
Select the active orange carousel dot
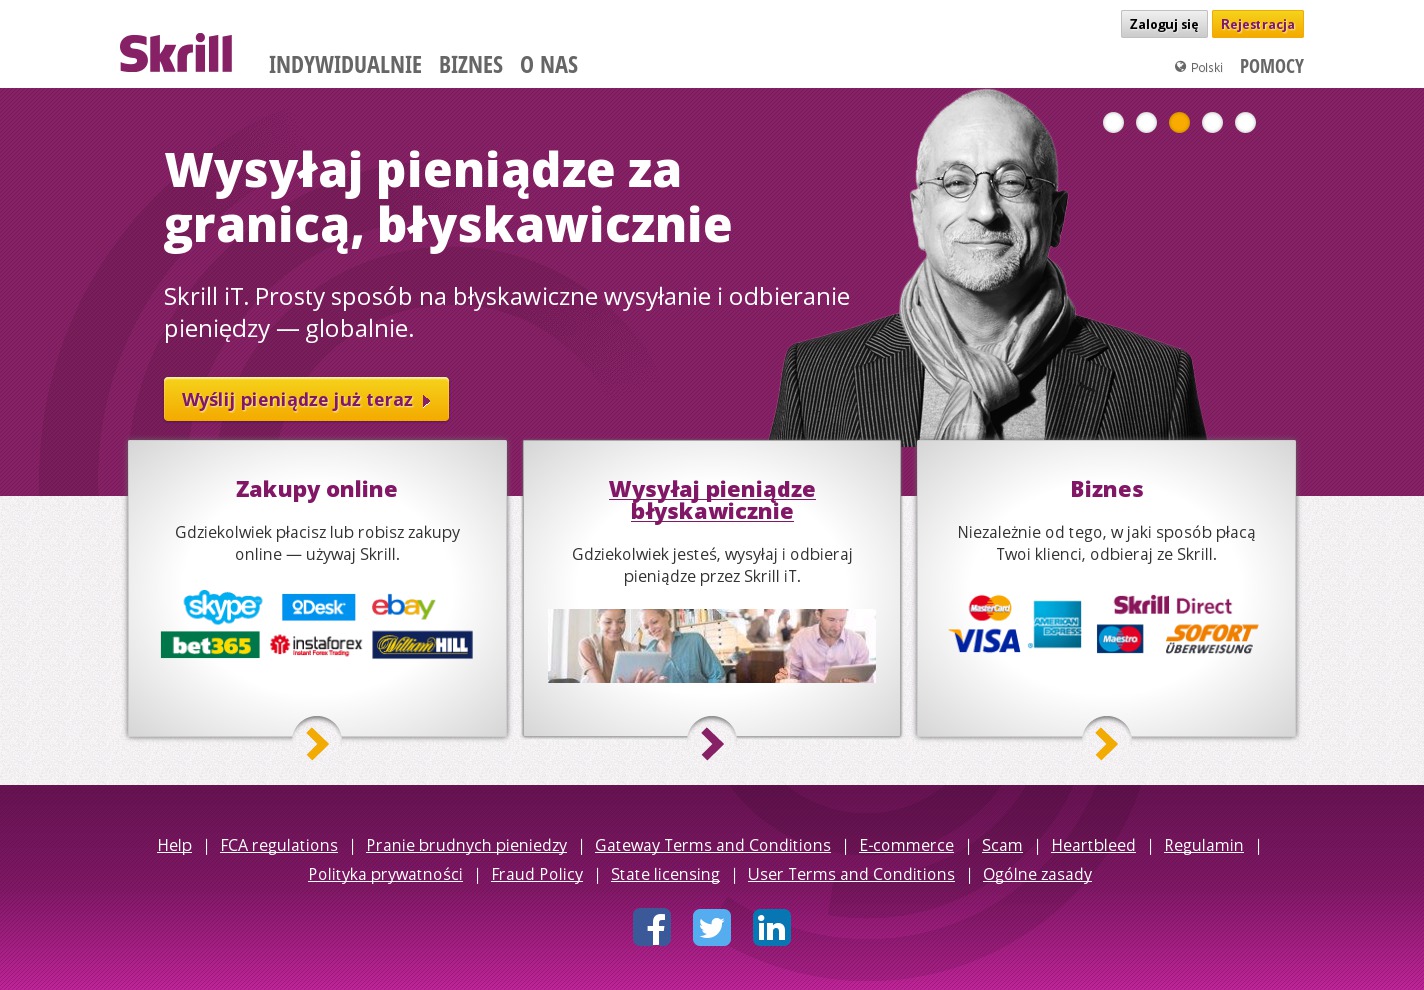[1179, 122]
